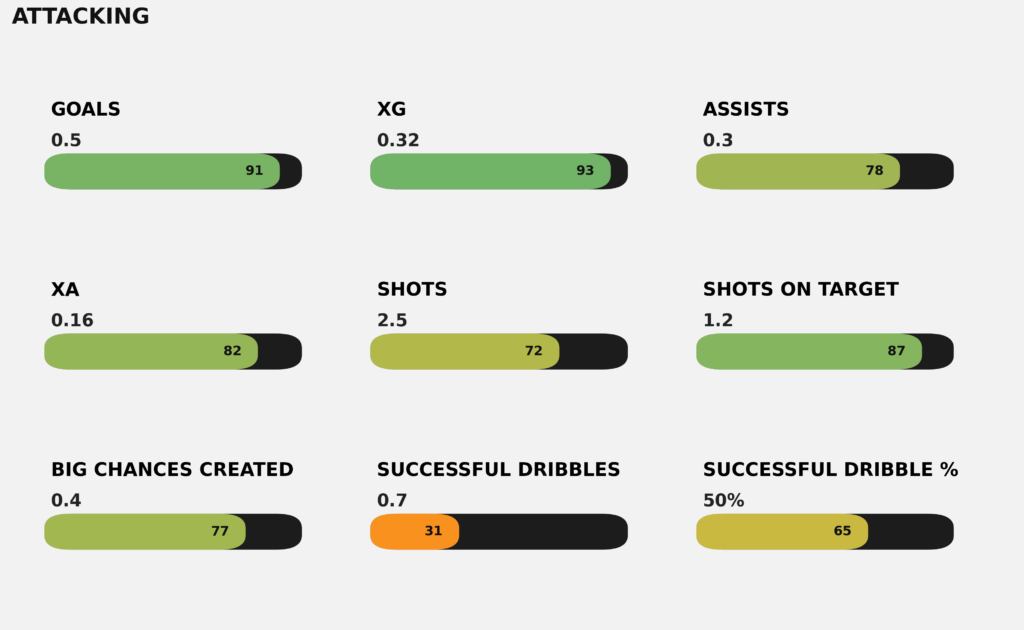This screenshot has height=630, width=1024.
Task: Select the GOALS stat label
Action: pos(86,110)
